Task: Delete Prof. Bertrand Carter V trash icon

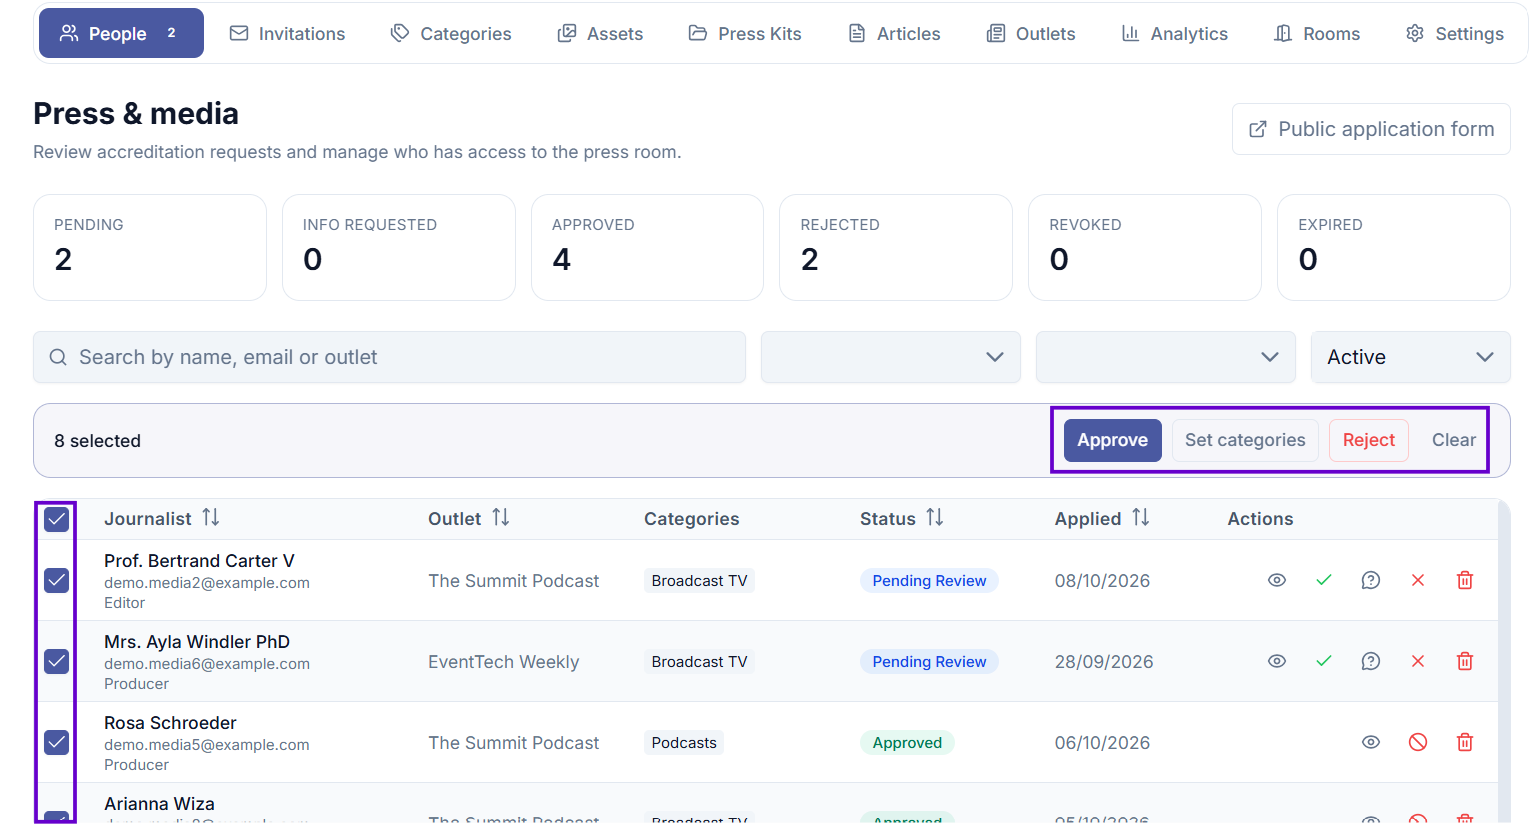Action: (x=1465, y=580)
